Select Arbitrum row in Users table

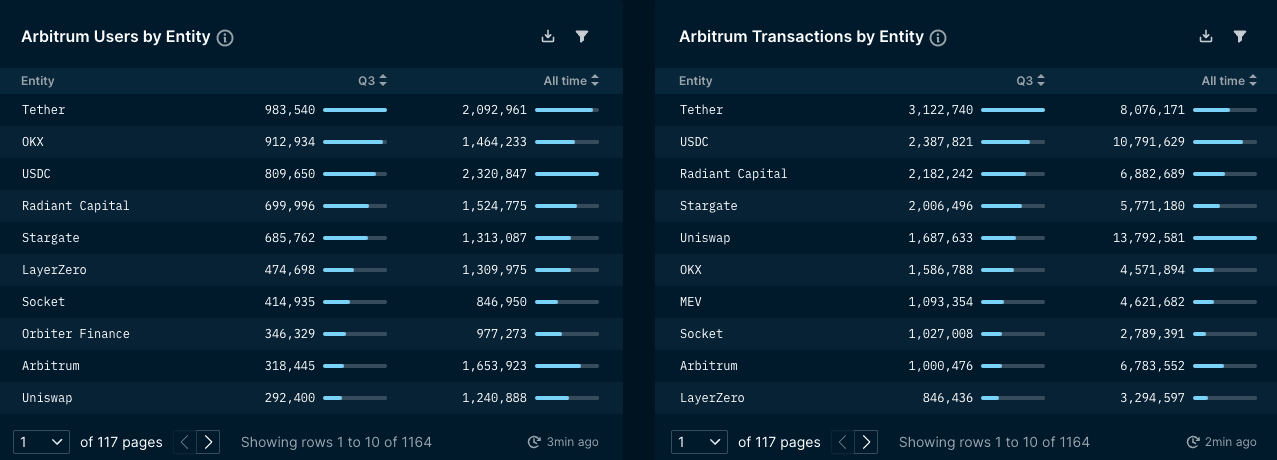[311, 366]
